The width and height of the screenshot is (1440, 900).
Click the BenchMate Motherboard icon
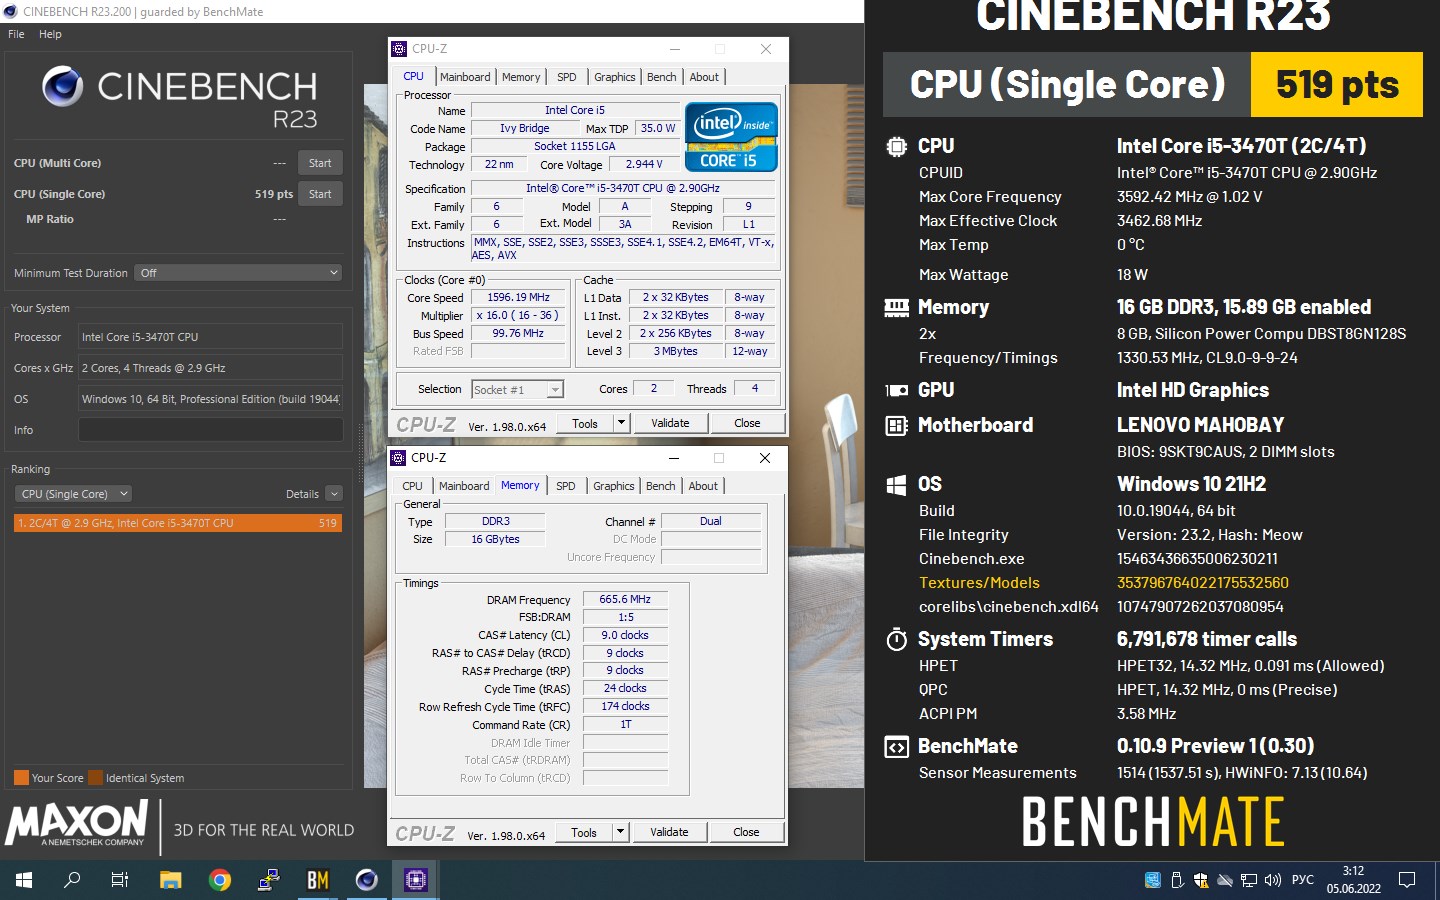897,425
